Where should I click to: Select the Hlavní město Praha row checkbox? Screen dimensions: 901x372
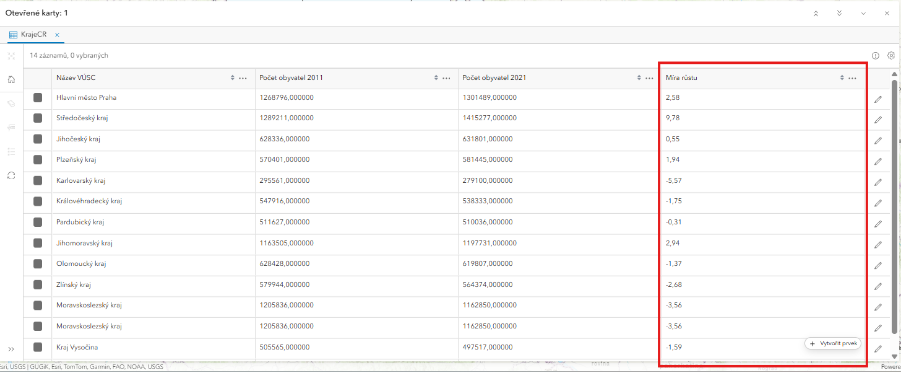38,98
